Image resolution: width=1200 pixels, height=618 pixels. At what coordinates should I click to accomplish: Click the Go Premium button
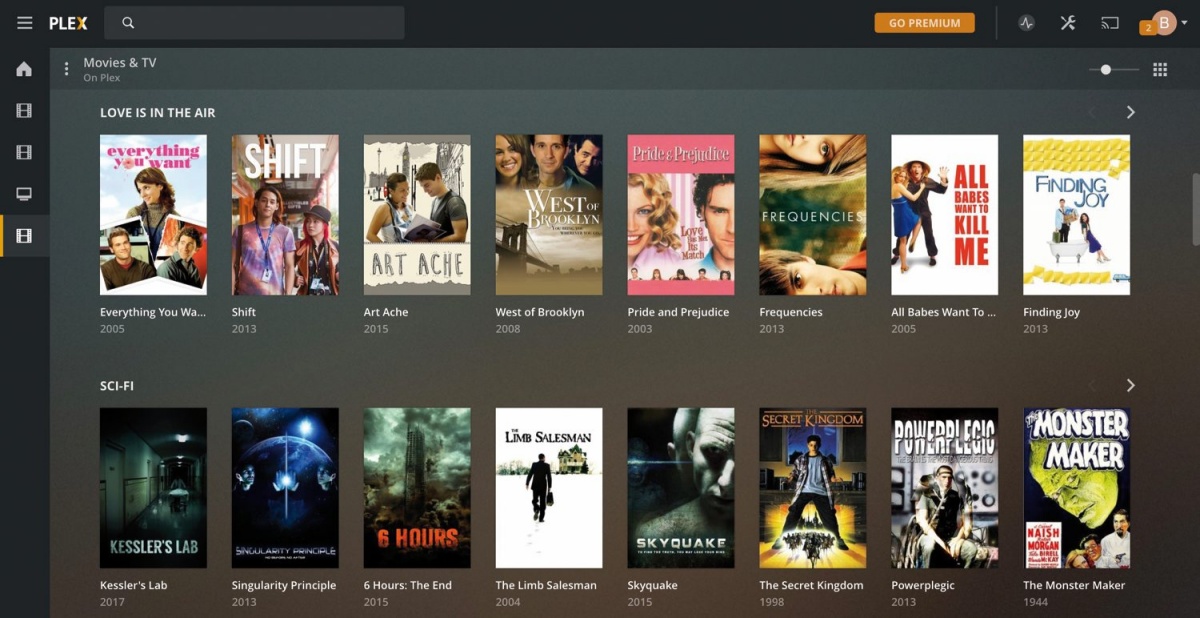click(924, 23)
